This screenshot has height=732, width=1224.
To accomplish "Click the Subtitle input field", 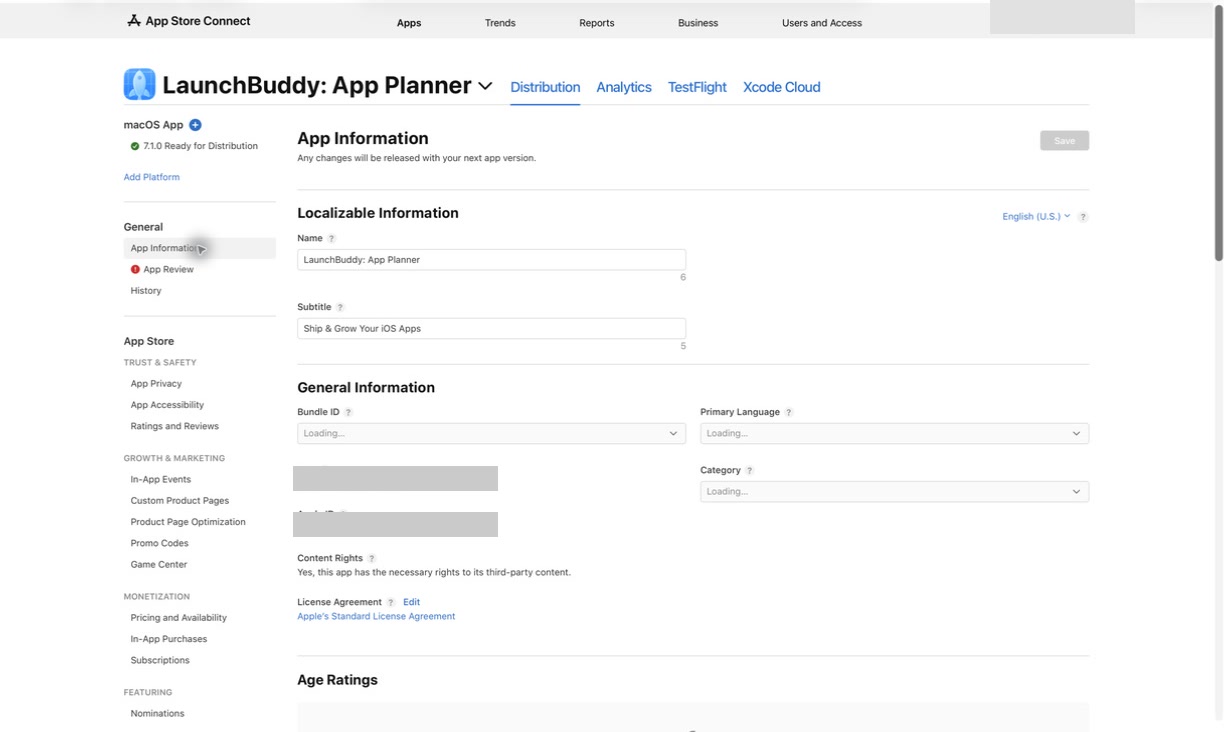I will pos(491,328).
